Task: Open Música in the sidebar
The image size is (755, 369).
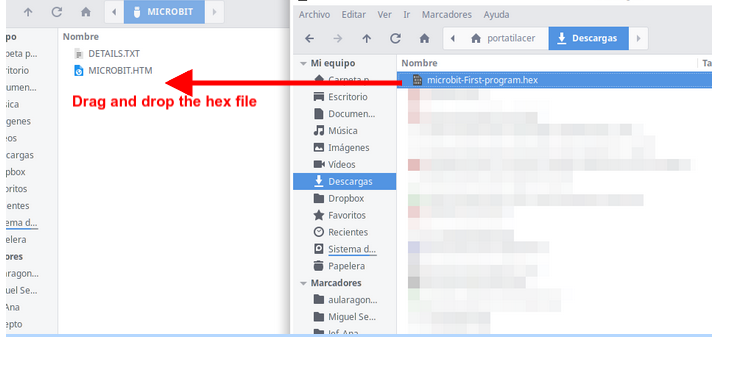Action: click(344, 131)
